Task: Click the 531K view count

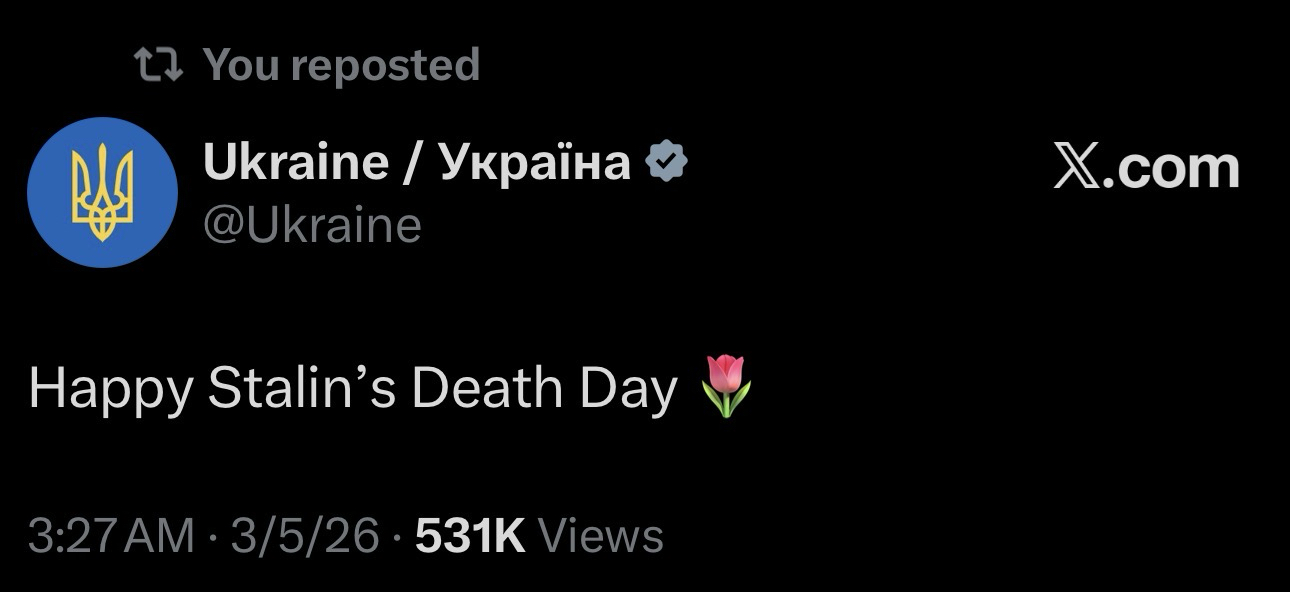Action: [470, 536]
